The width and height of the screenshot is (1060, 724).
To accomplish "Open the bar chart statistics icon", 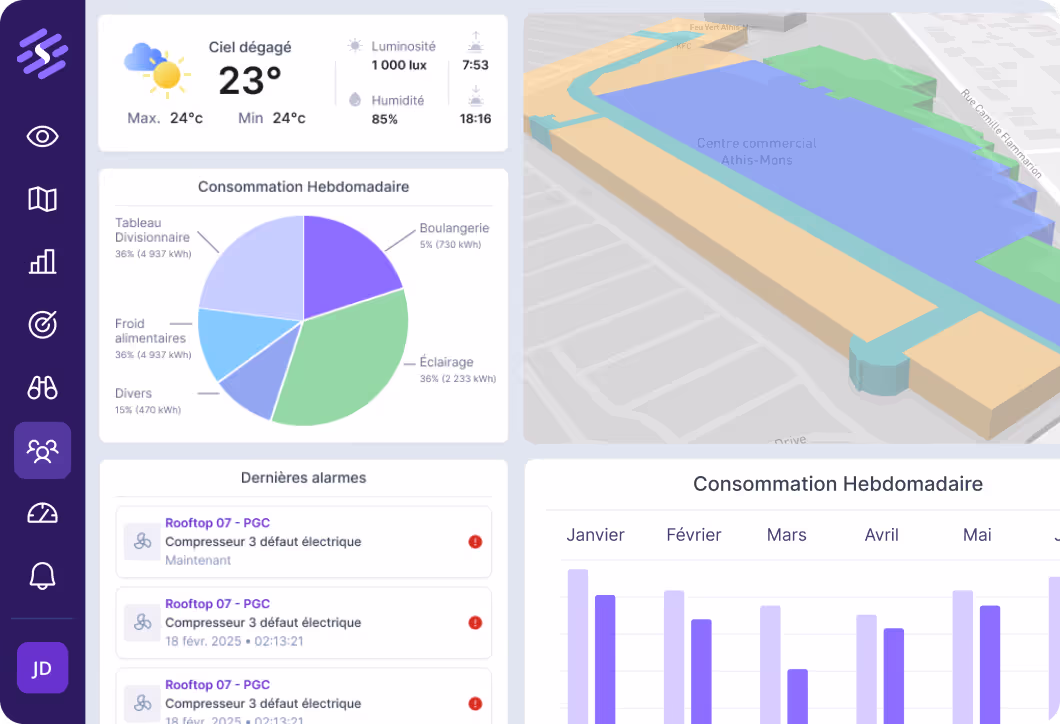I will pos(42,262).
